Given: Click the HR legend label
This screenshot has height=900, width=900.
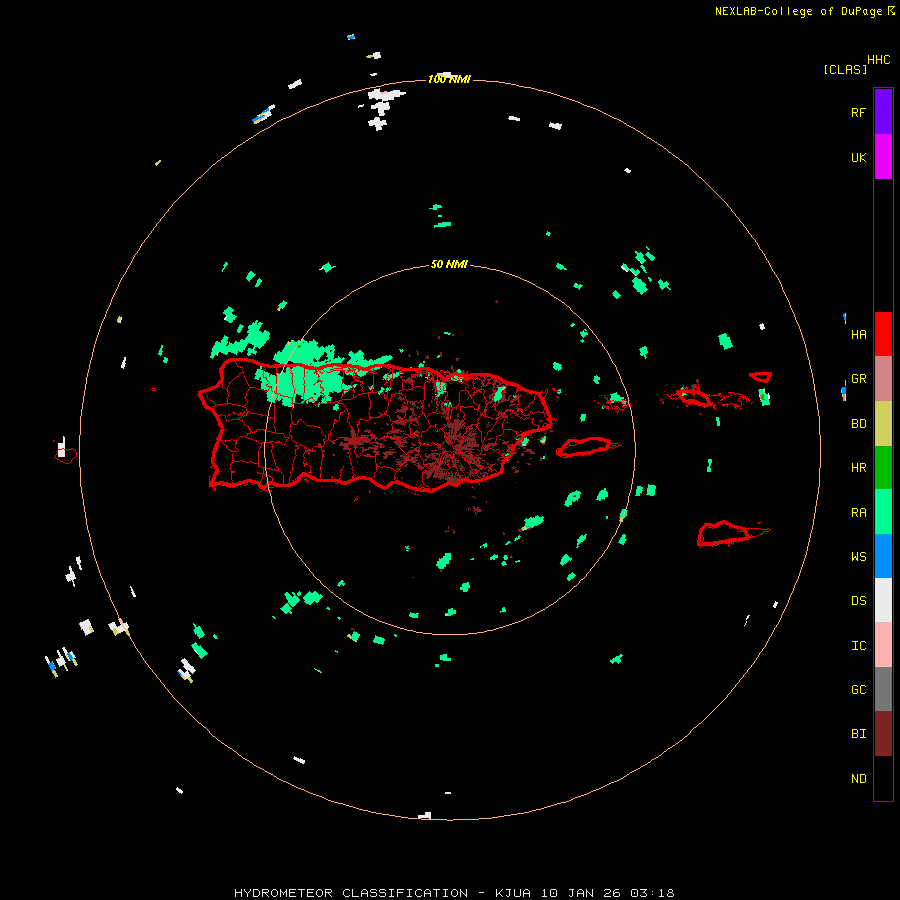Looking at the screenshot, I should [858, 468].
